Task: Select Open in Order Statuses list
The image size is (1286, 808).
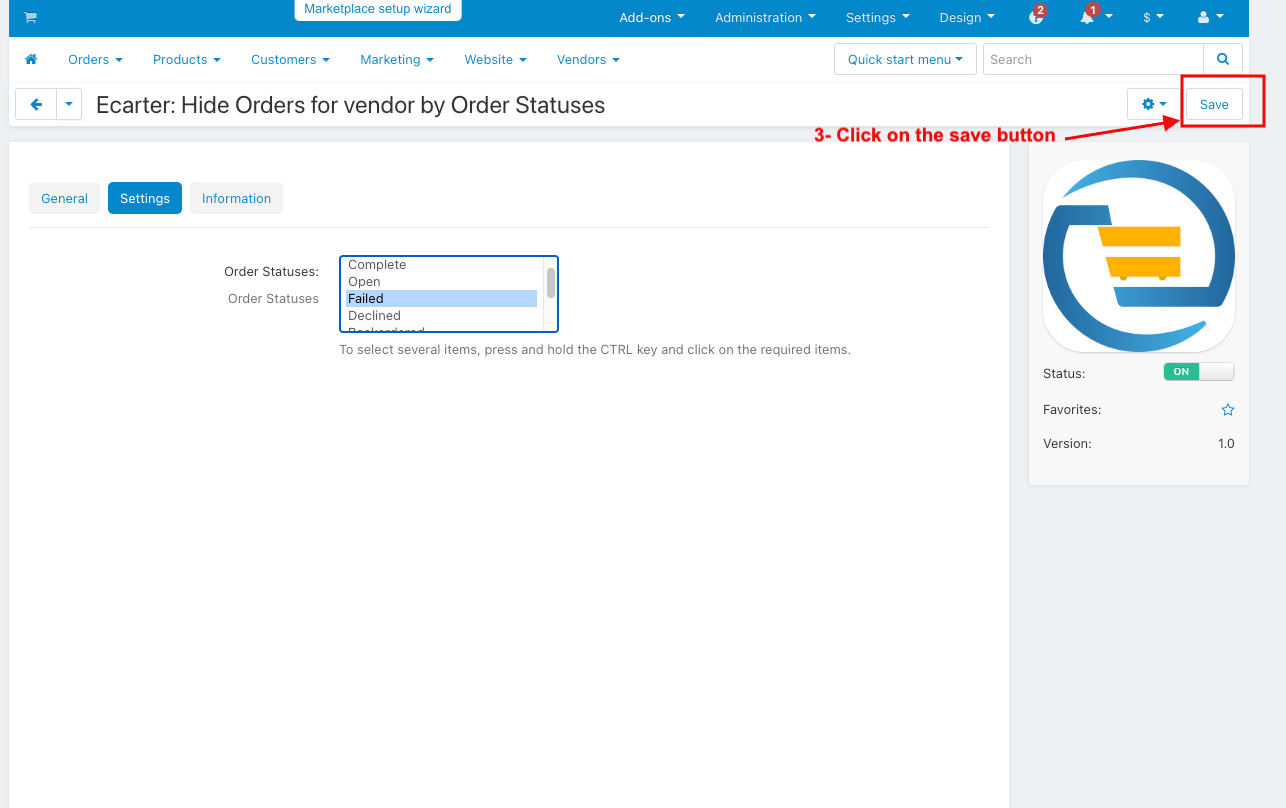Action: point(441,282)
